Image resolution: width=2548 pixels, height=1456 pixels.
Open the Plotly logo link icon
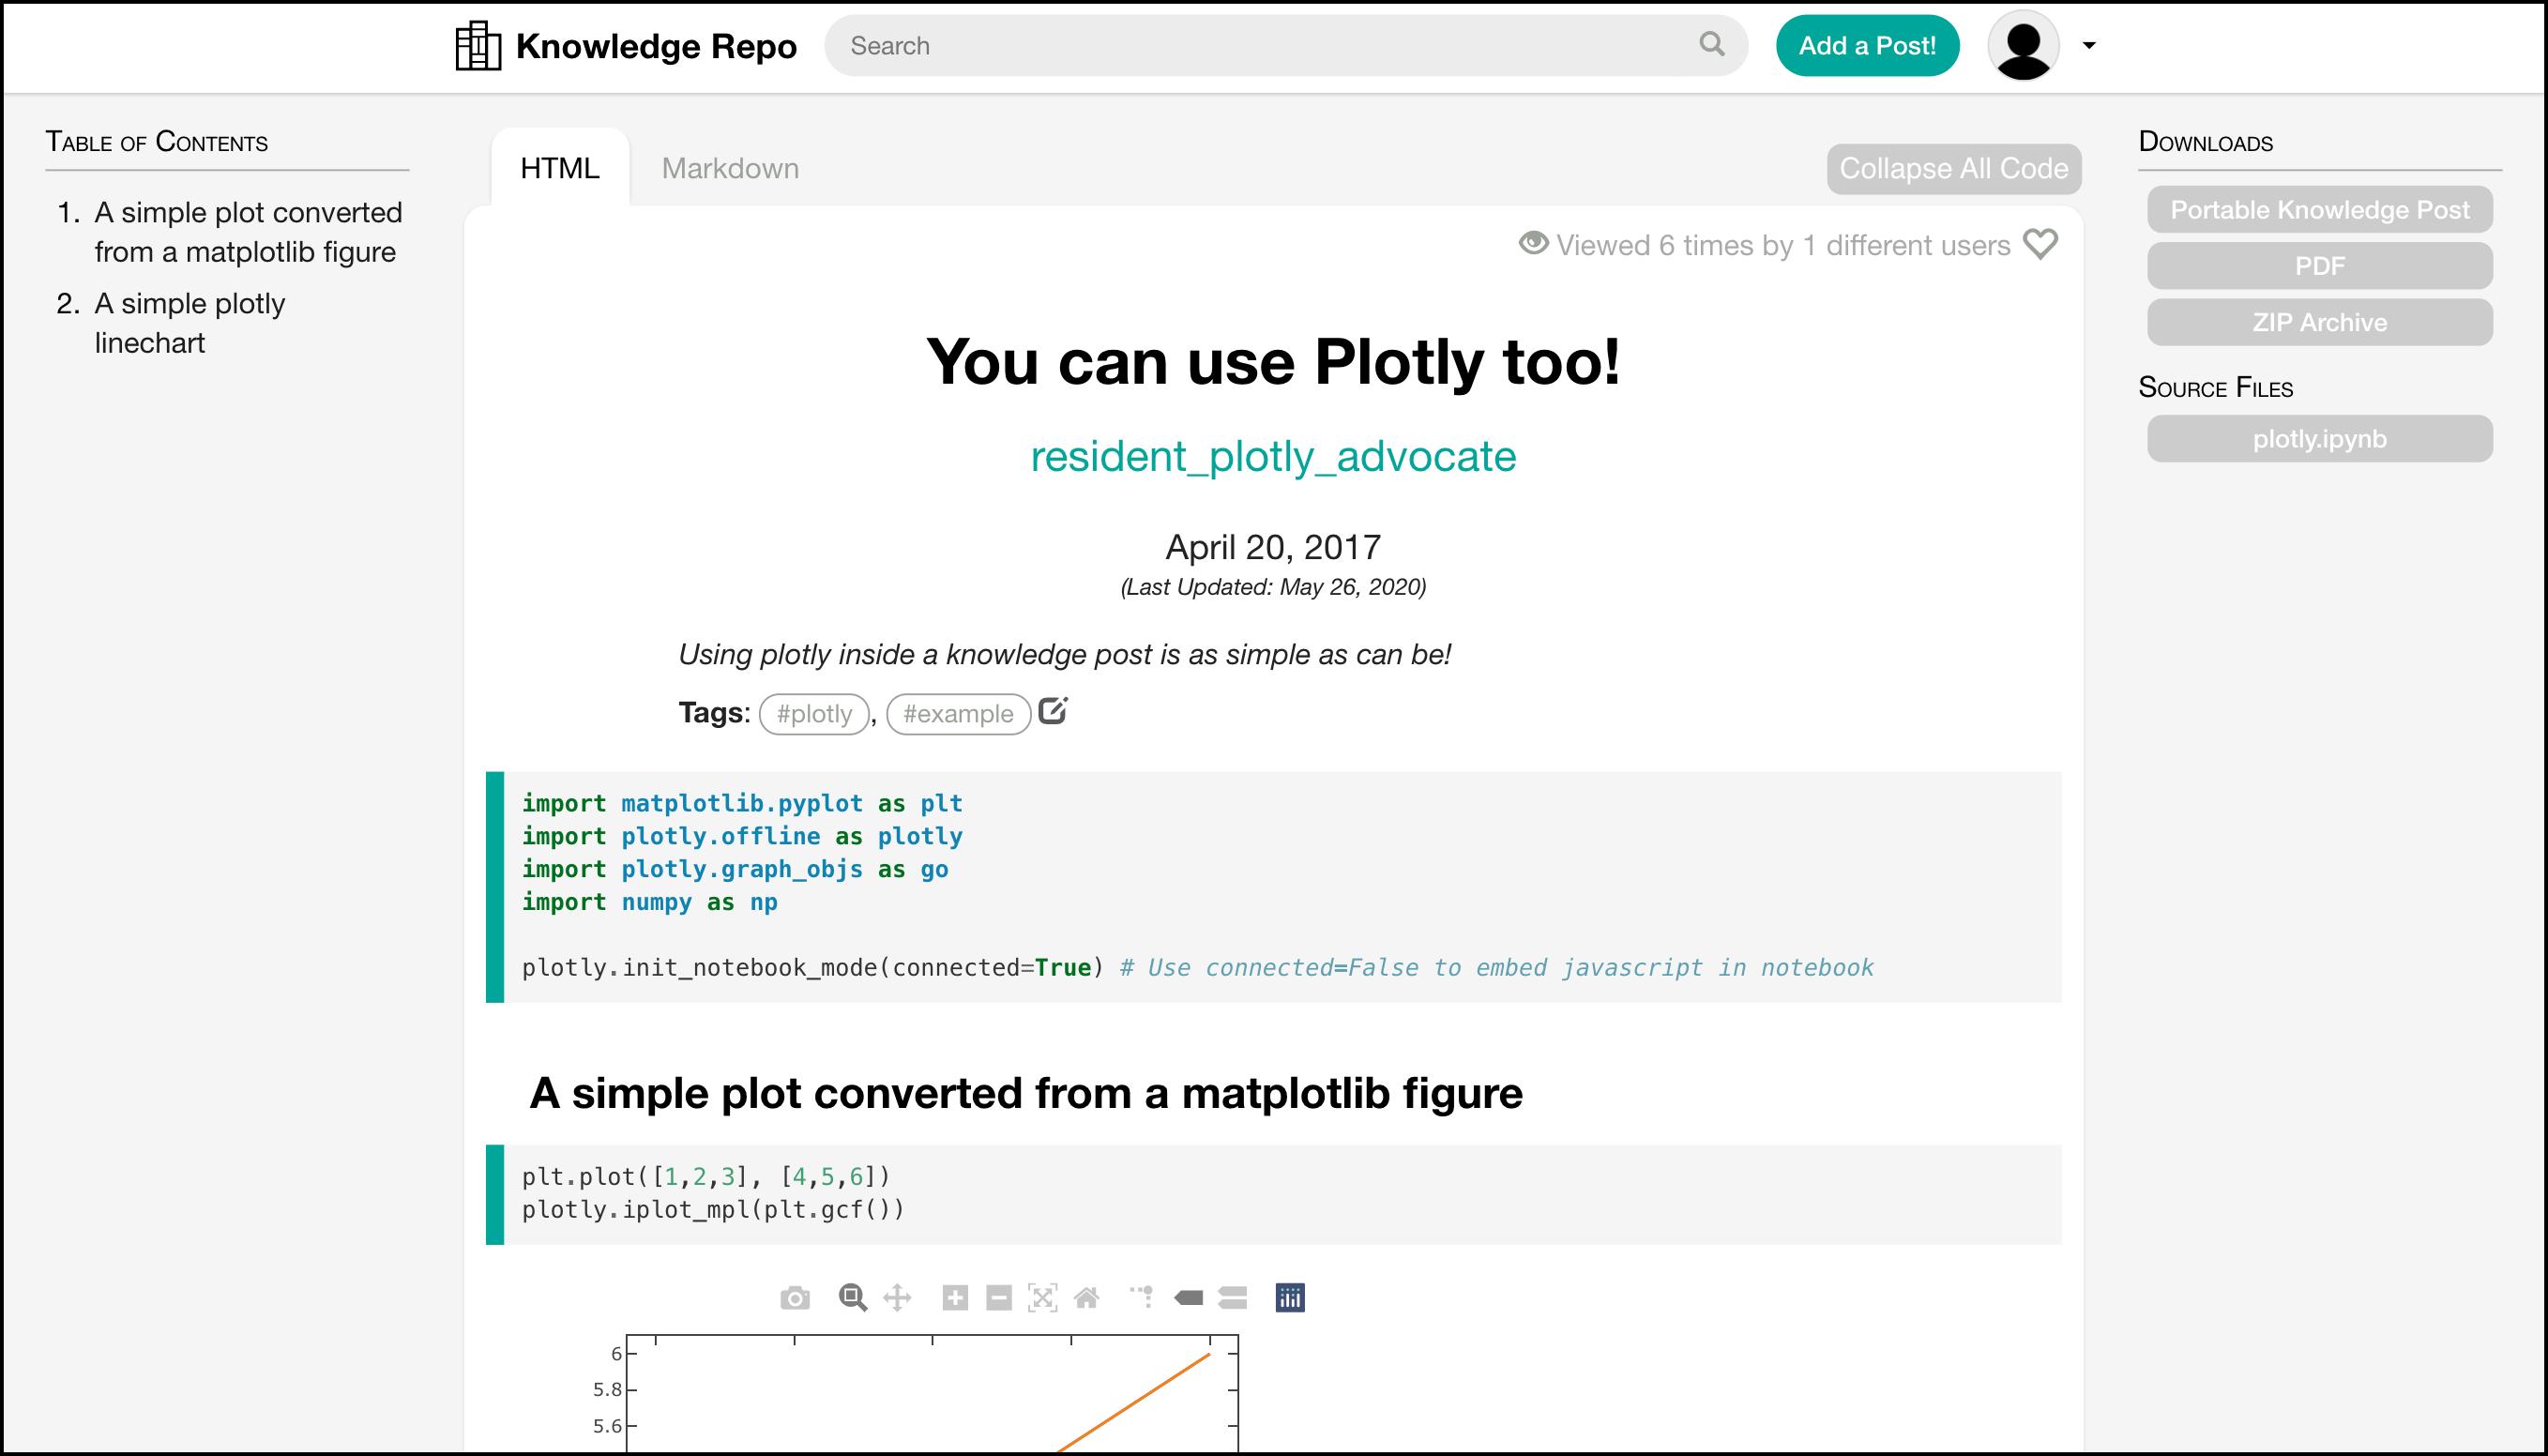point(1290,1298)
